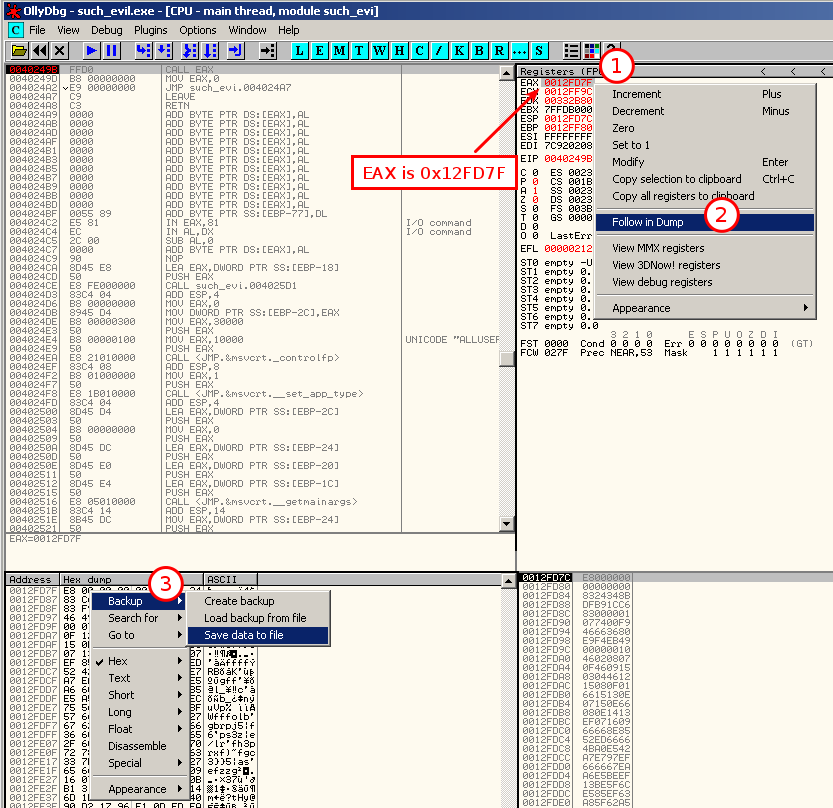Pause the debugged program
The width and height of the screenshot is (833, 808).
[111, 50]
